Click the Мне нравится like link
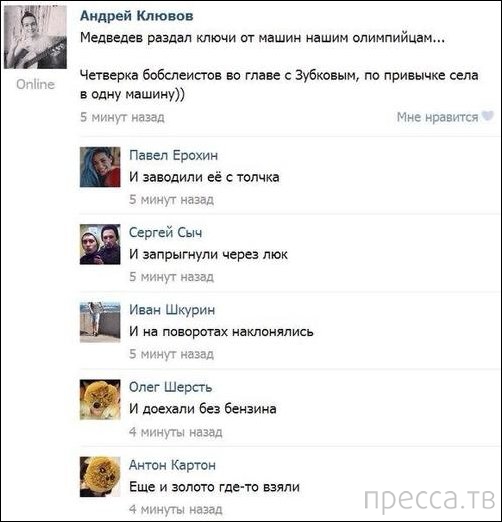502x522 pixels. 437,117
